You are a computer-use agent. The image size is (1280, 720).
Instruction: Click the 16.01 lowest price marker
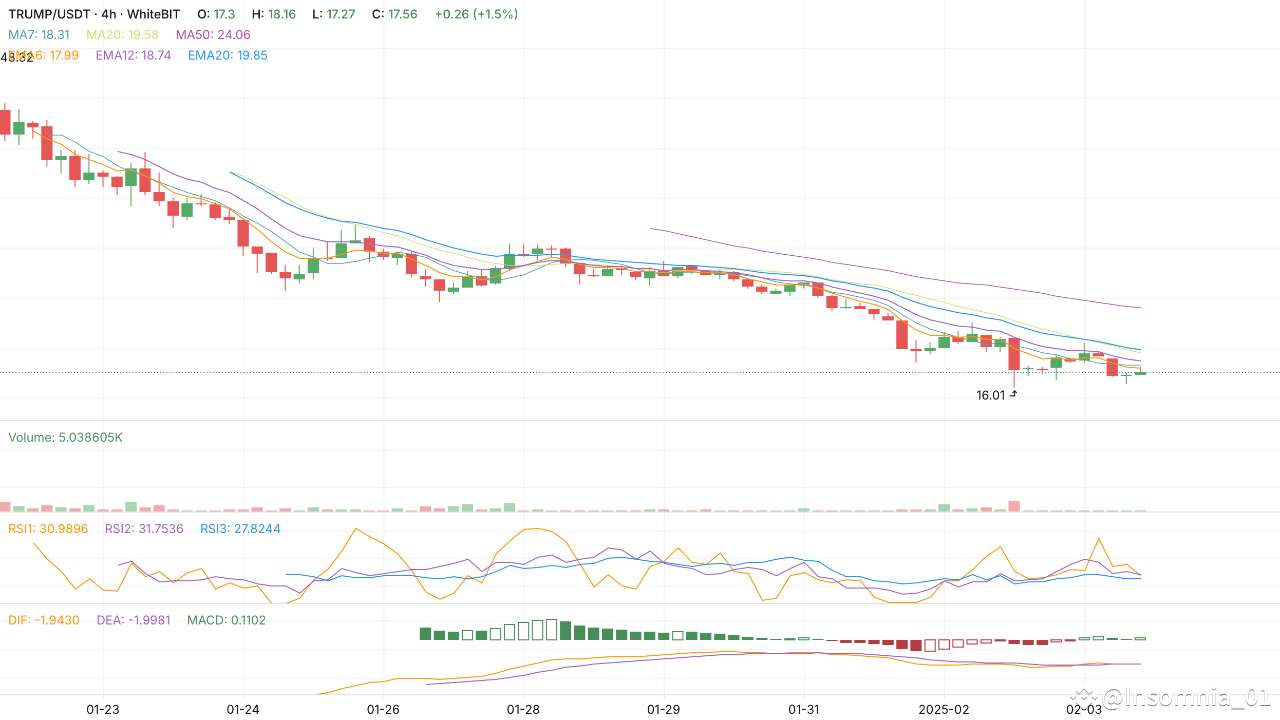(996, 395)
